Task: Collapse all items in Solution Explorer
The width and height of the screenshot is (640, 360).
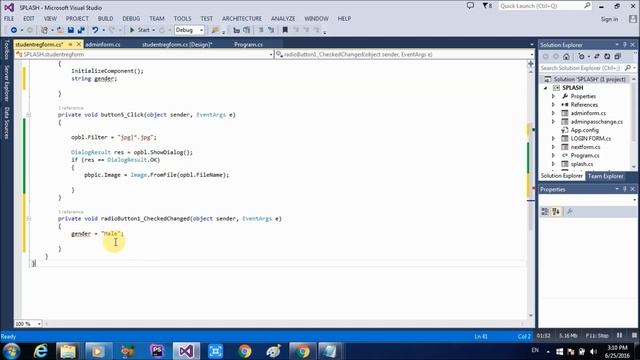Action: [618, 56]
